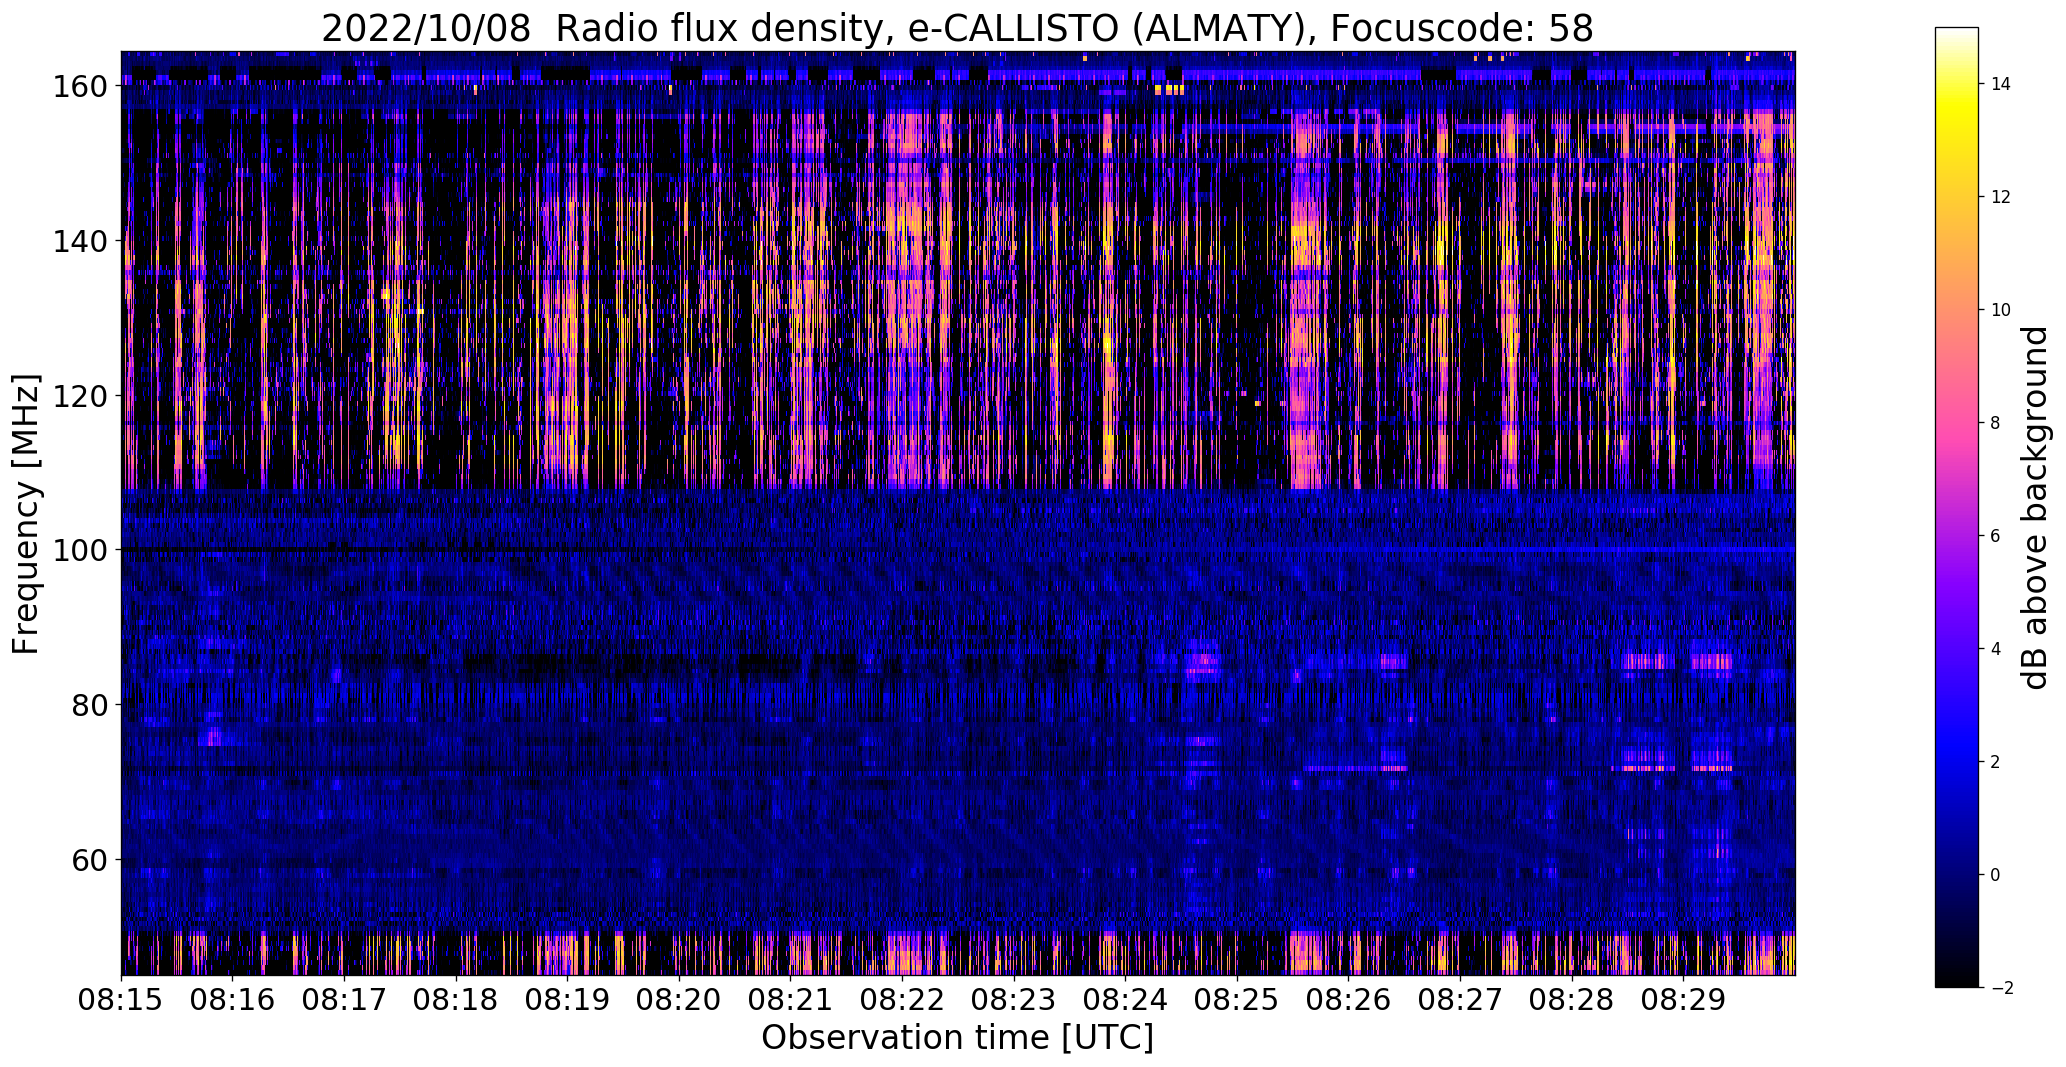Click the 08:23 time tick label
2066x1067 pixels.
[1014, 1000]
